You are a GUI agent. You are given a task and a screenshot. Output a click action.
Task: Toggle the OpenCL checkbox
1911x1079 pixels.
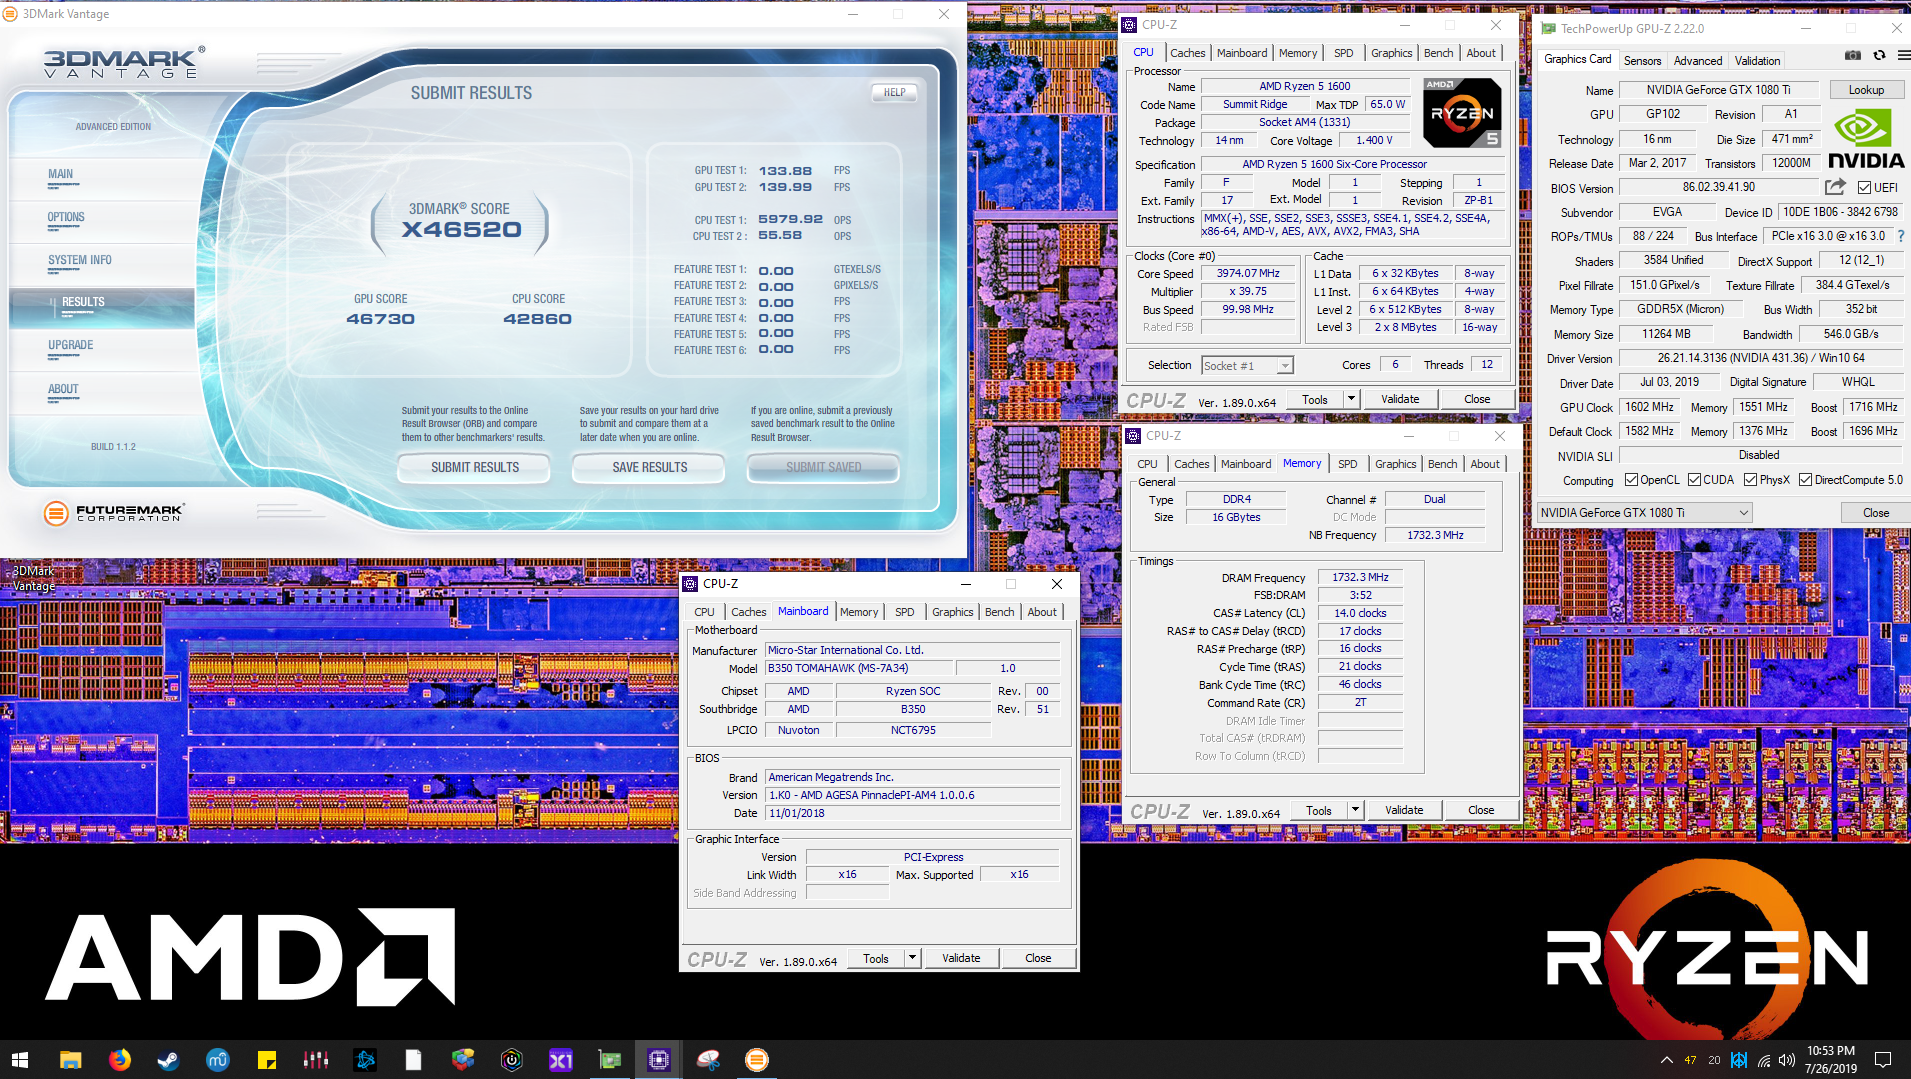tap(1631, 480)
